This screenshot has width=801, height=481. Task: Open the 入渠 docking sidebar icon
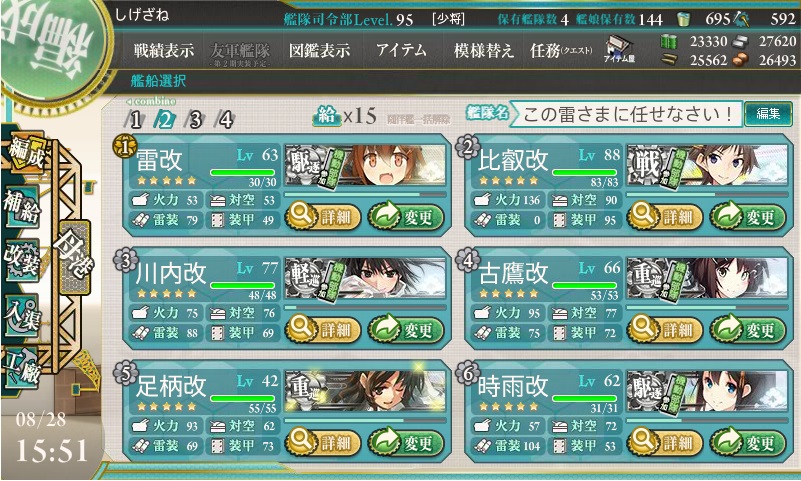20,315
